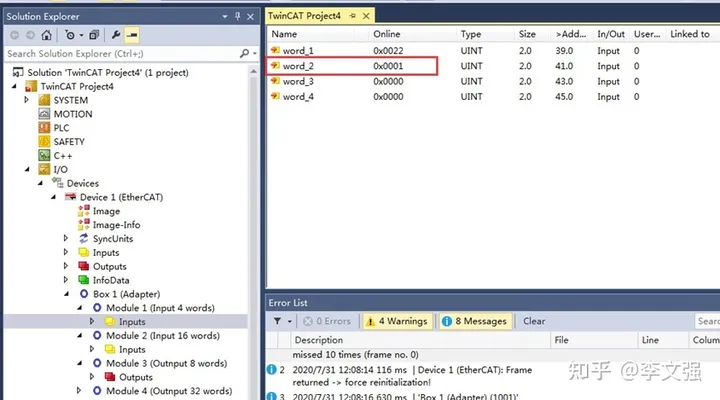Select Module 1 (Input 4 words) tree item
Screen dimensions: 720x400
click(160, 308)
